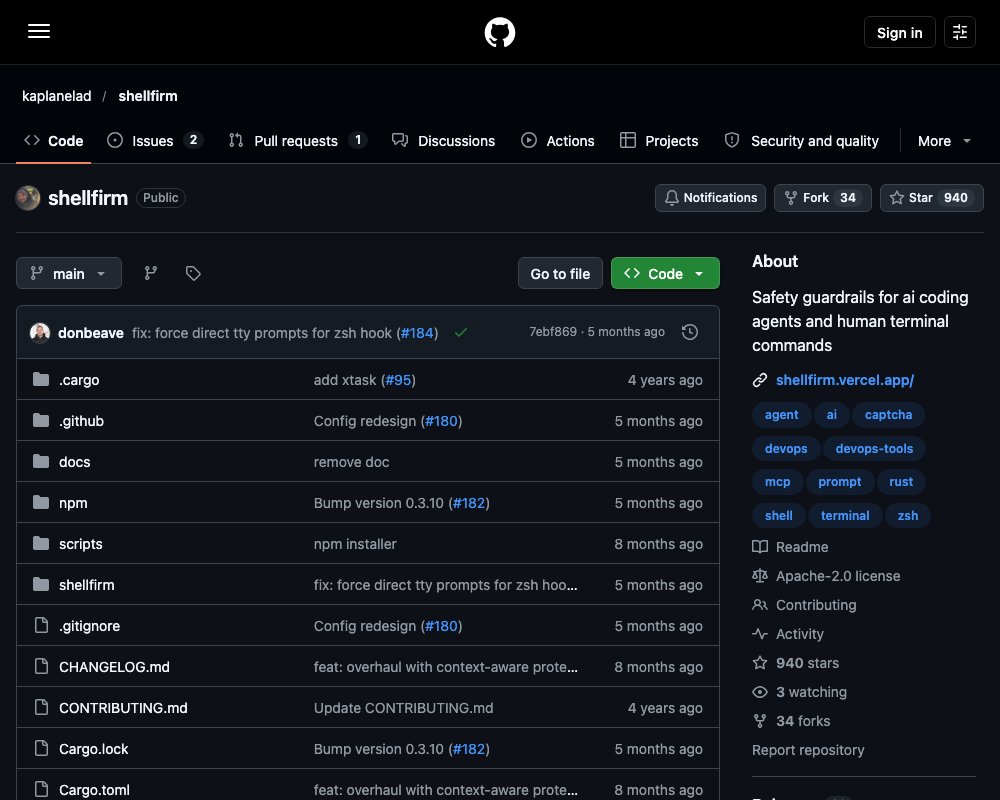Click the link icon beside shellfirm.vercel.app
The image size is (1000, 800).
(760, 380)
